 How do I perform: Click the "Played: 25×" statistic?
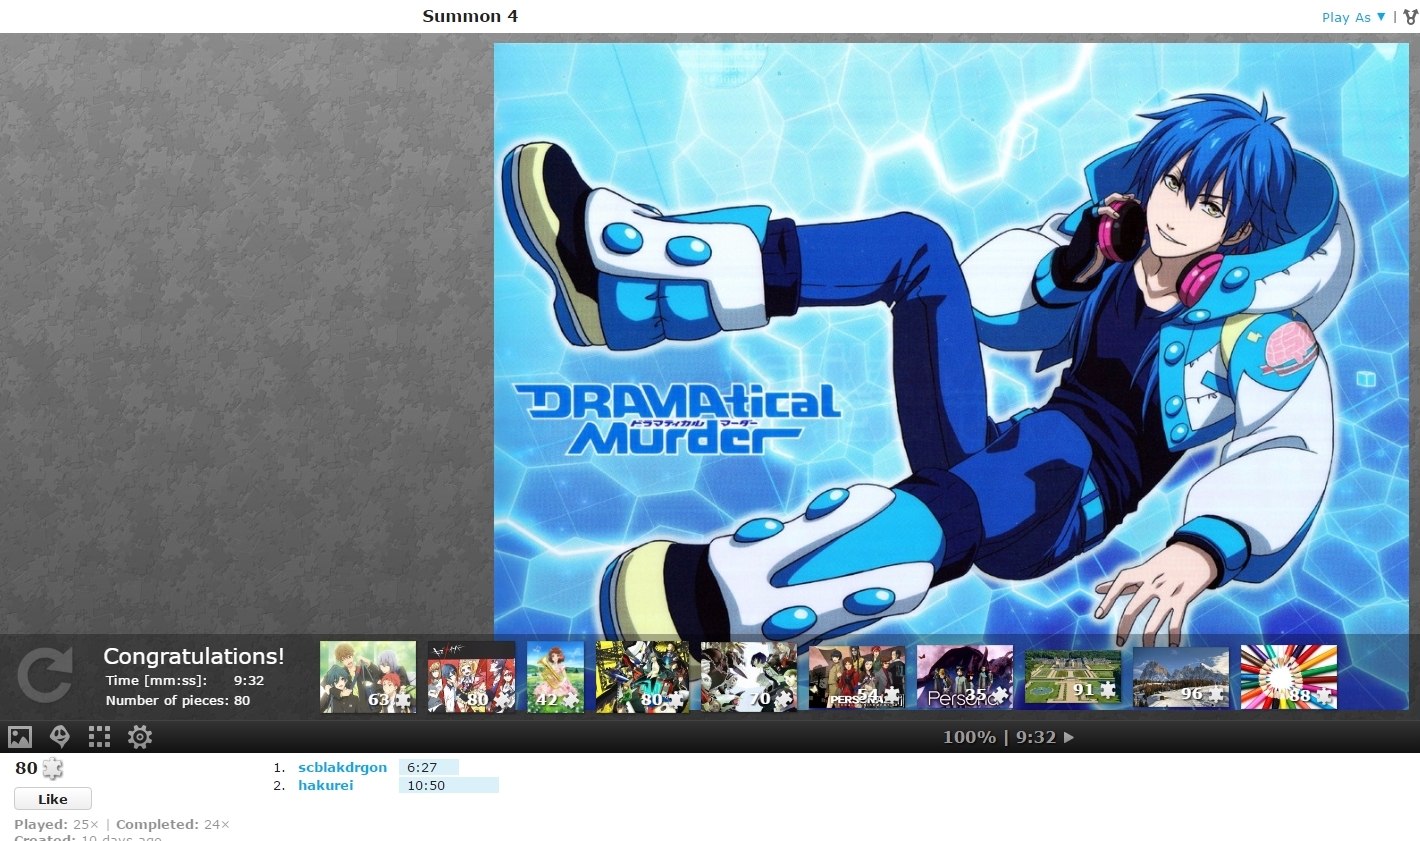point(57,824)
